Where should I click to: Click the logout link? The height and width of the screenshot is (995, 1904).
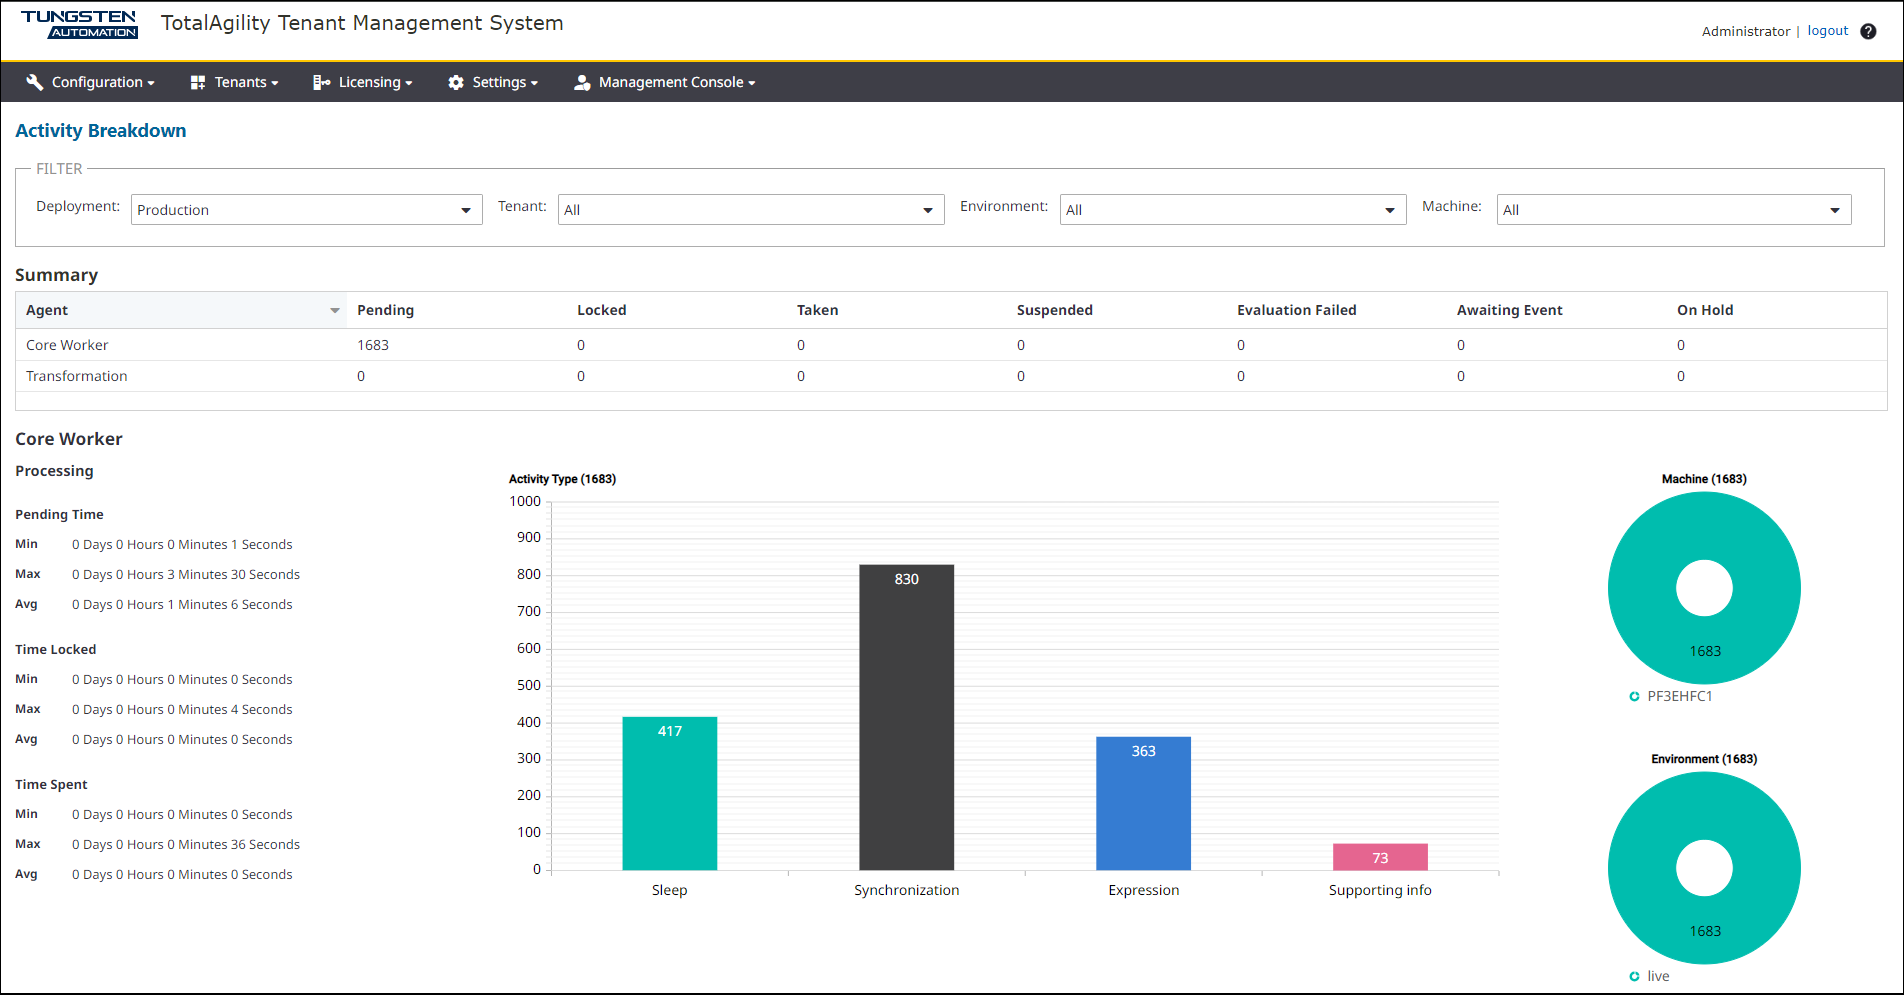tap(1827, 31)
